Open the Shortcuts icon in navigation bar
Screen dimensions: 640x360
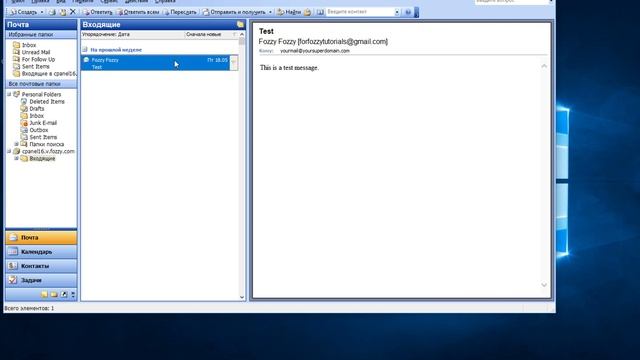pyautogui.click(x=64, y=294)
